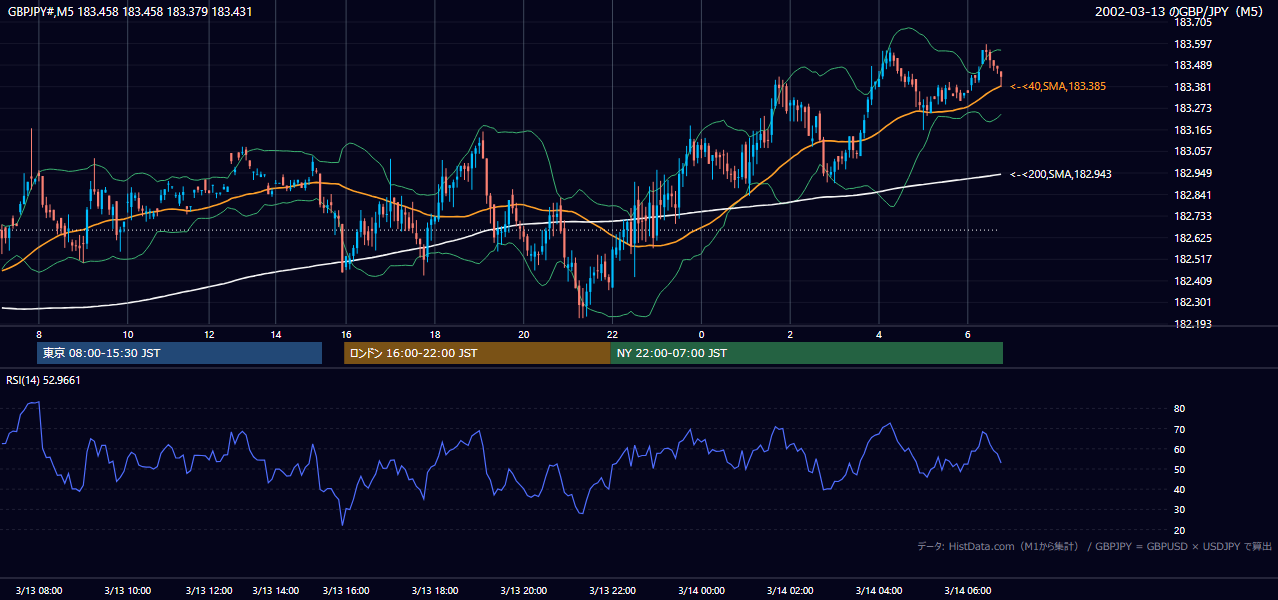Click the GBPJPY#,M5 symbol header text

[x=130, y=11]
